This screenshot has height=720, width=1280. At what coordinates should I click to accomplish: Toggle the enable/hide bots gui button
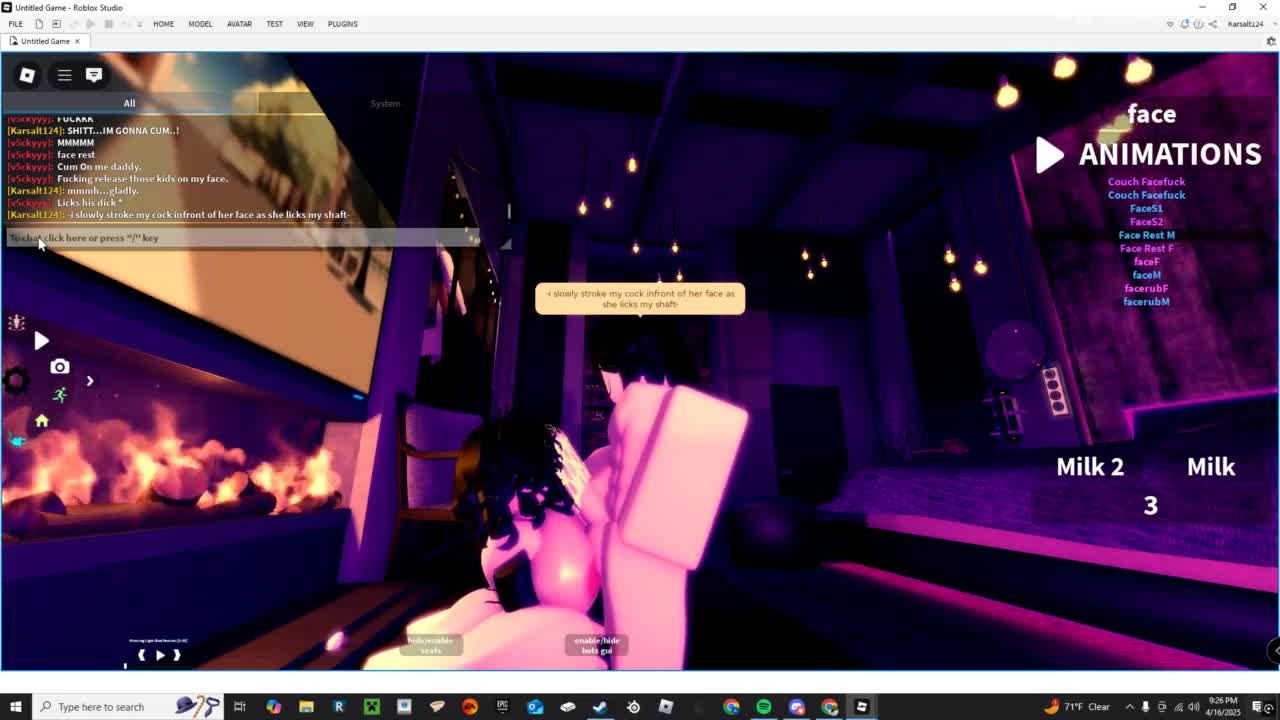click(x=597, y=645)
